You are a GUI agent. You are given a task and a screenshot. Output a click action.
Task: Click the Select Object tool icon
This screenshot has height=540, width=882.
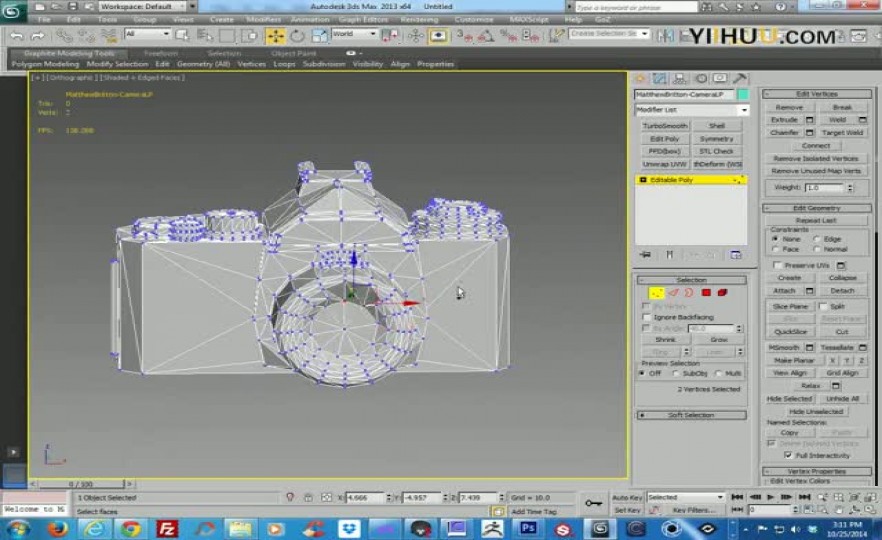[182, 36]
